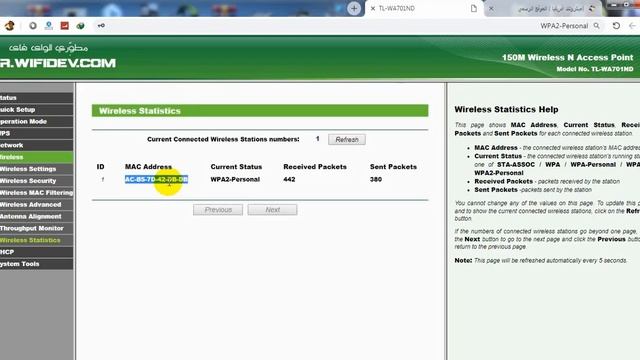Click the ID column header

(100, 167)
